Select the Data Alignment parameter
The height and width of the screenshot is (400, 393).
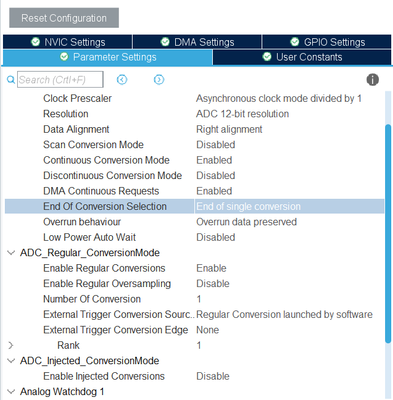click(x=76, y=129)
